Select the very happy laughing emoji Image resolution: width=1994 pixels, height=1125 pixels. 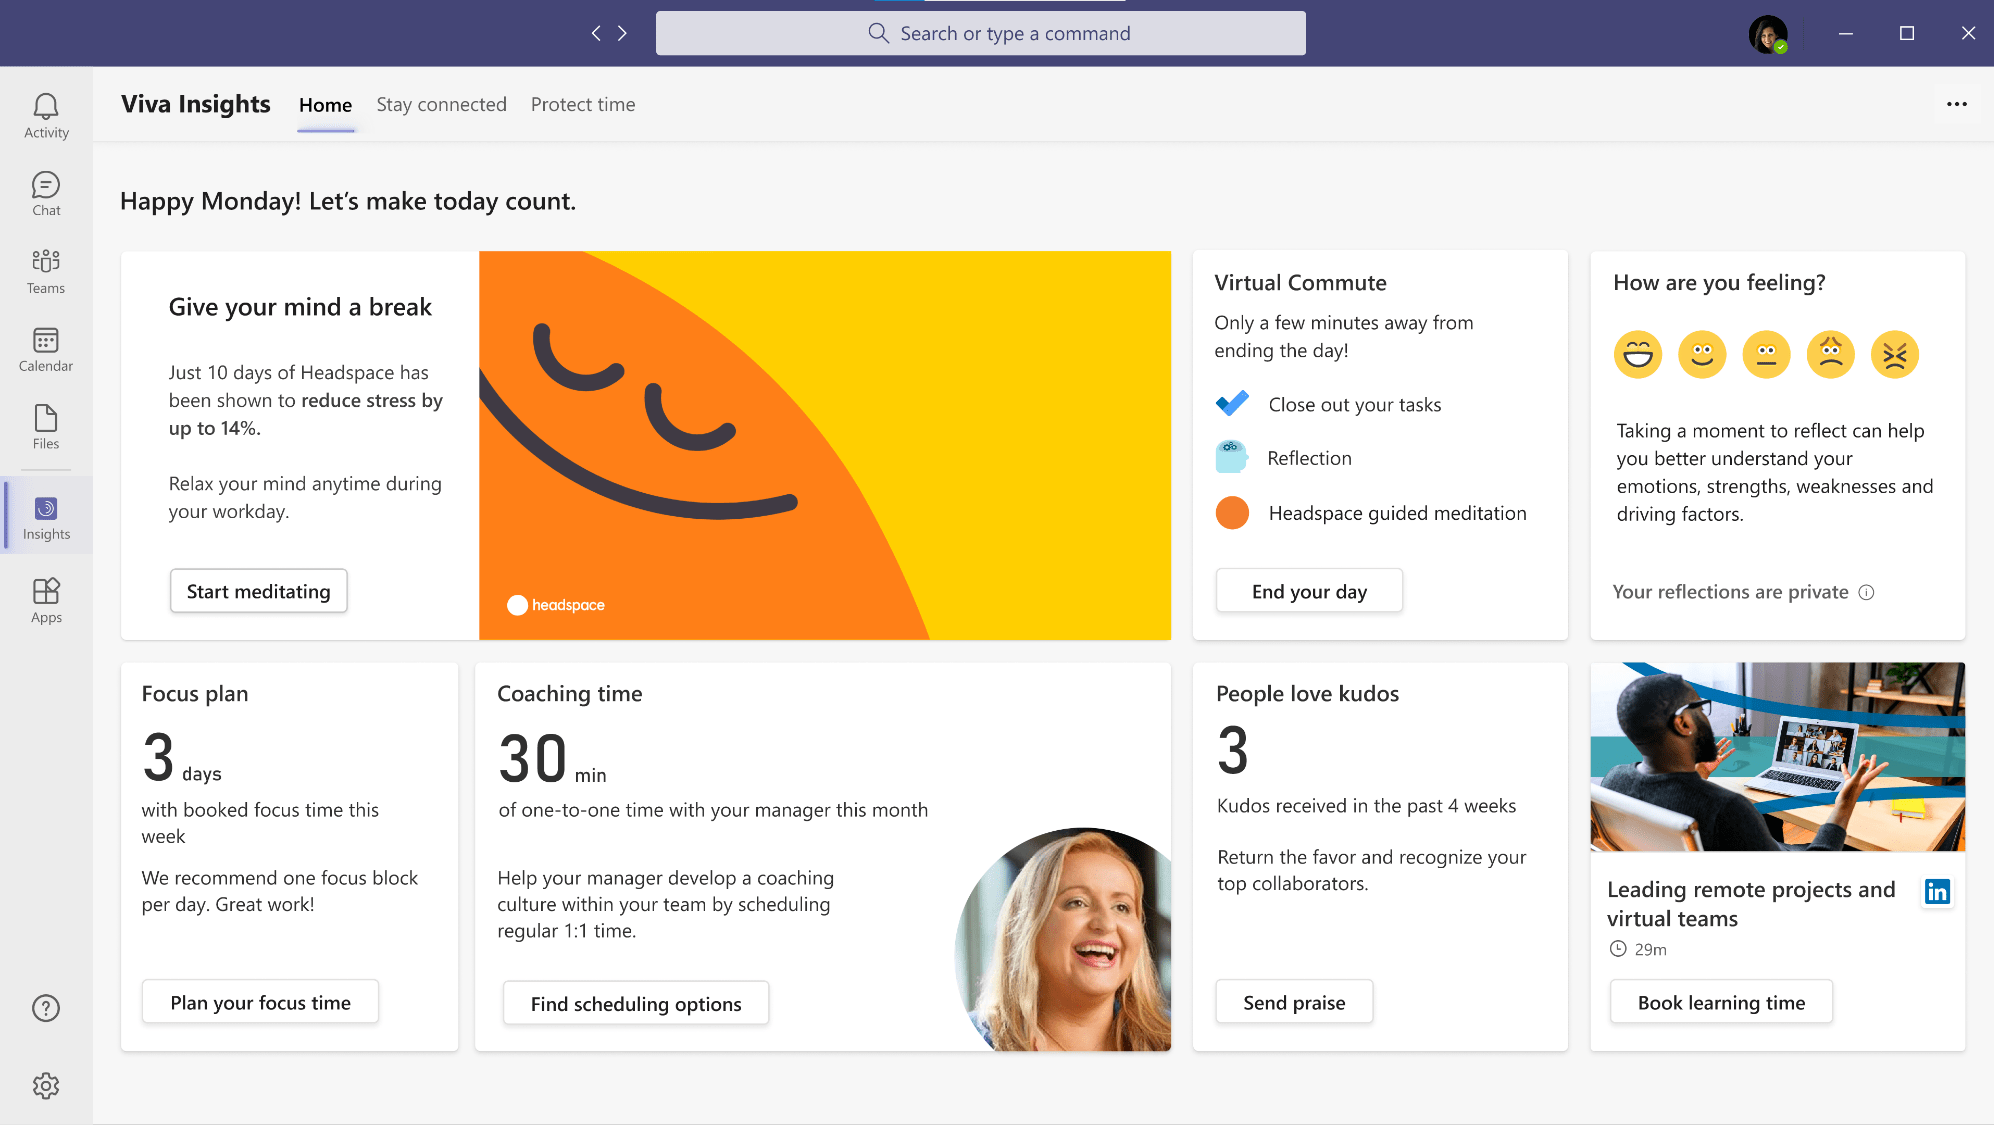[1637, 354]
